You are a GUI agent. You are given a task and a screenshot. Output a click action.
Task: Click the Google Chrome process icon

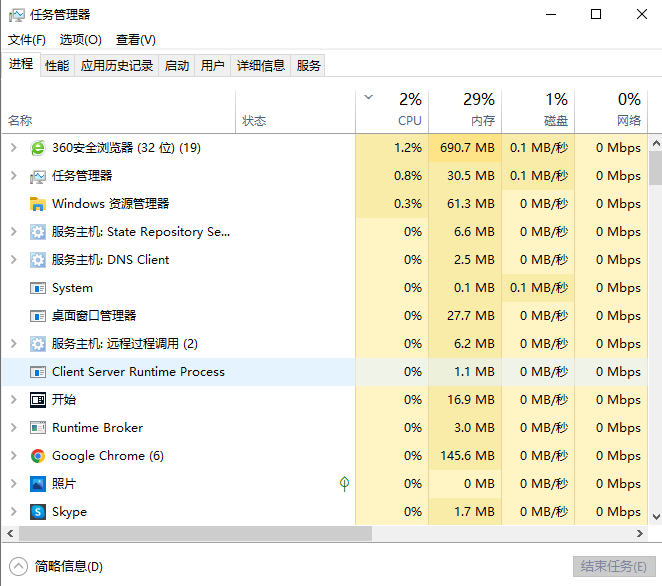point(38,456)
